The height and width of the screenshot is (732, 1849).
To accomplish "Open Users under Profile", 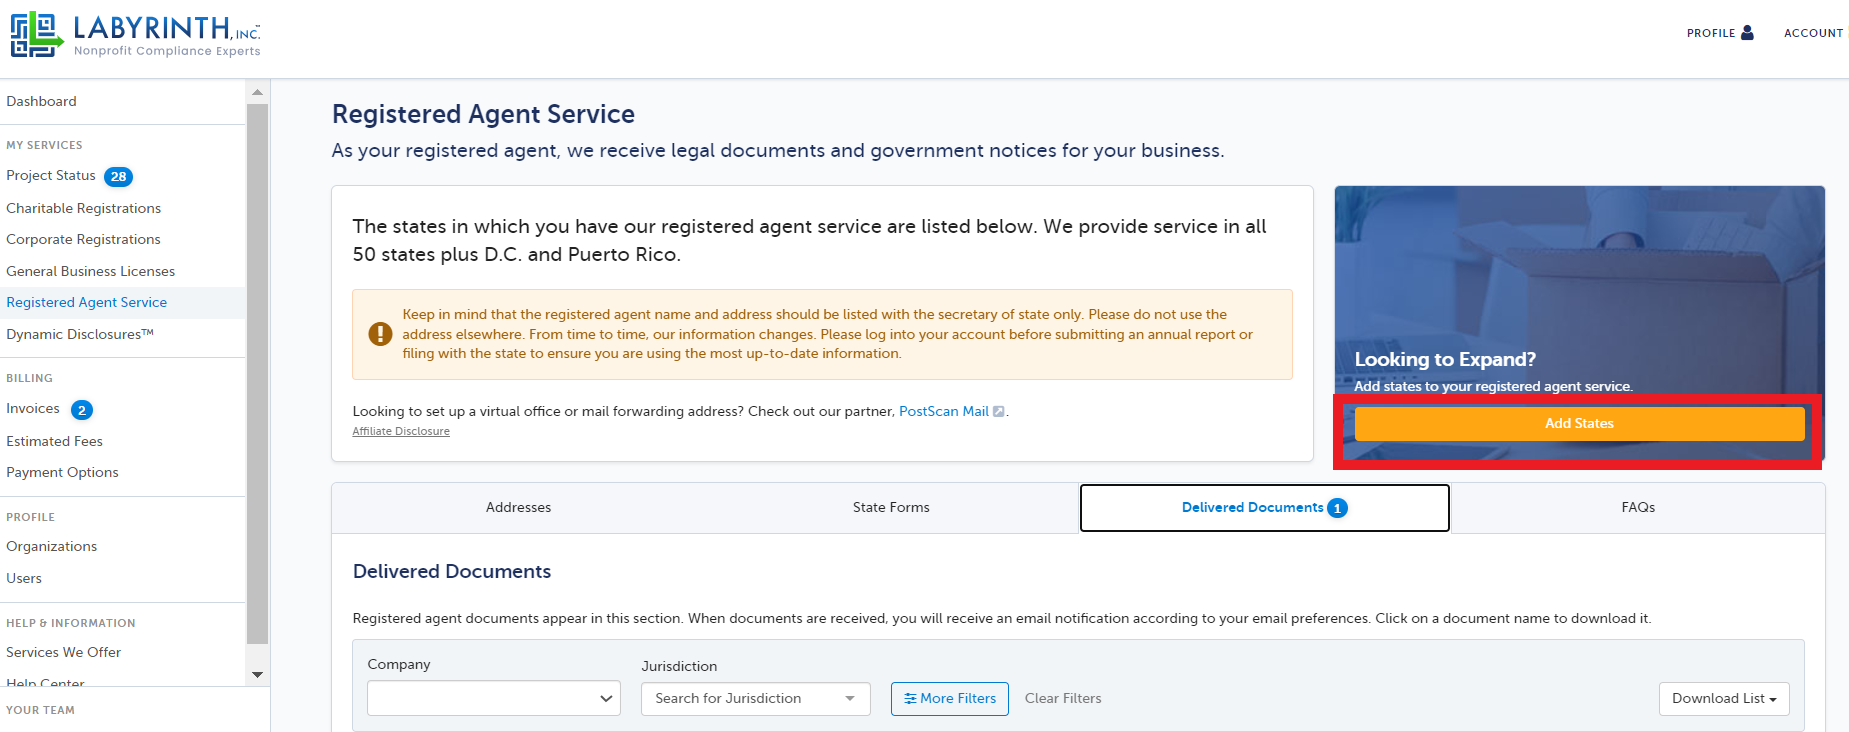I will 24,579.
